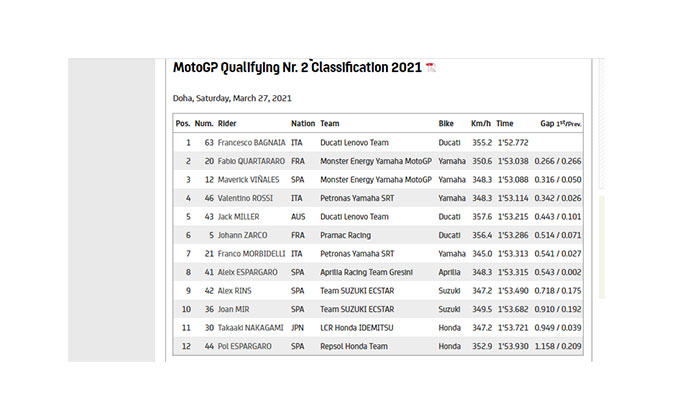Click Valentino ROSSI in the table
700x400 pixels.
click(x=245, y=198)
